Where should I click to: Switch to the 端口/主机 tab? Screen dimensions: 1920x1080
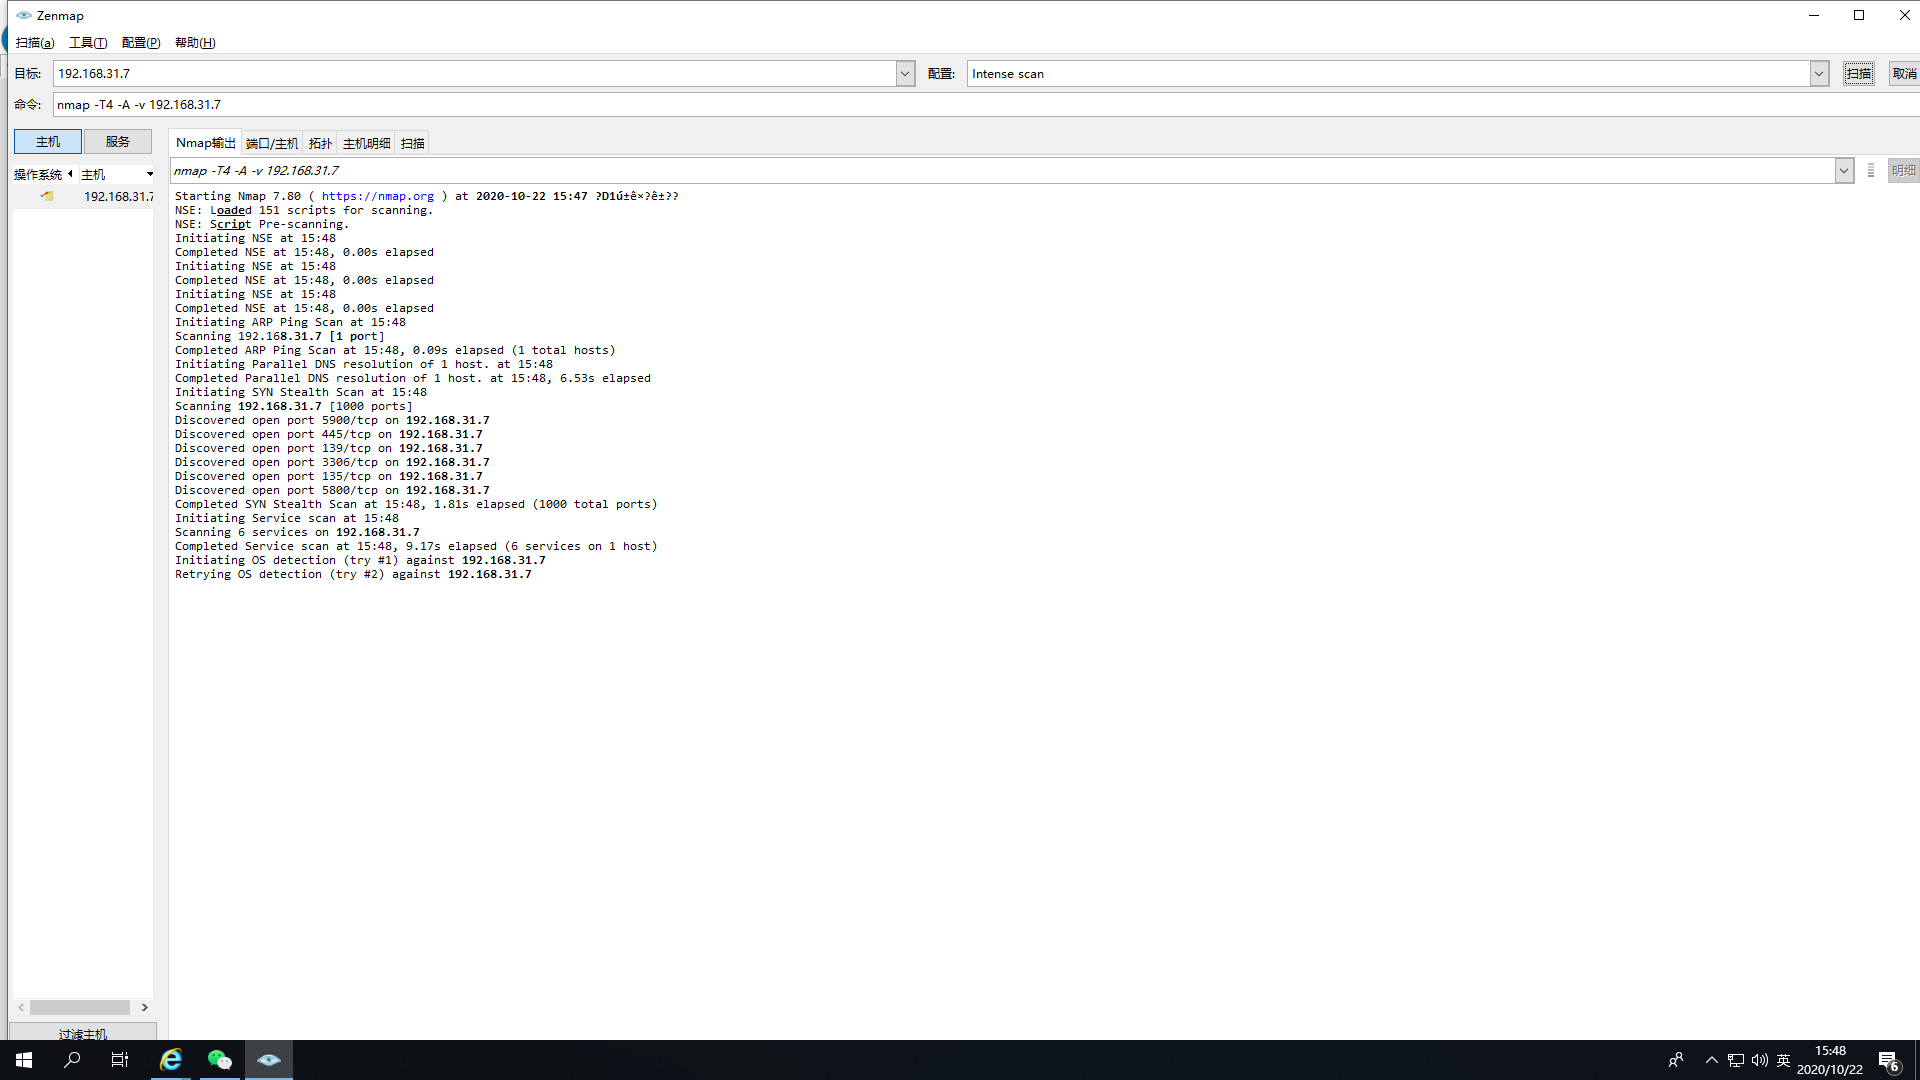tap(271, 144)
